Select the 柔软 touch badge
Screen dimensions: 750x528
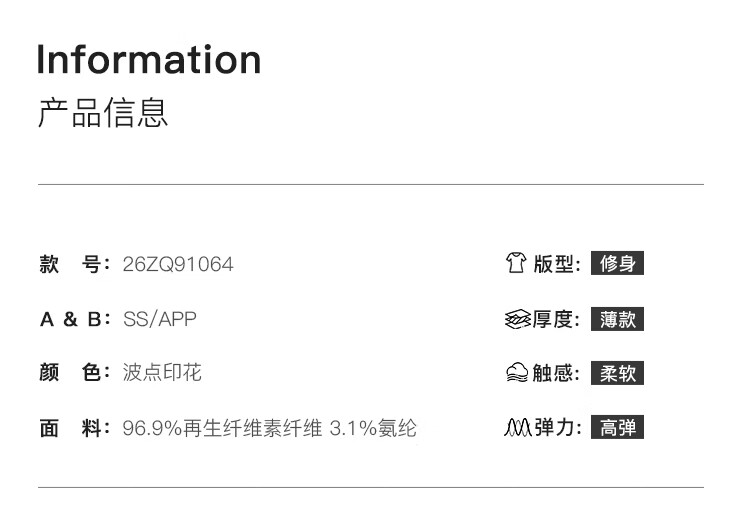click(x=617, y=374)
